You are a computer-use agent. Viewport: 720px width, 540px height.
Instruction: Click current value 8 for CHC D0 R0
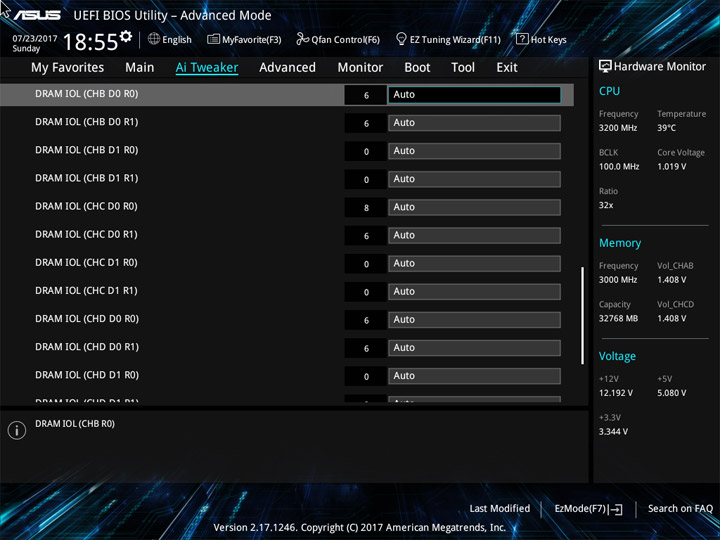click(x=366, y=208)
